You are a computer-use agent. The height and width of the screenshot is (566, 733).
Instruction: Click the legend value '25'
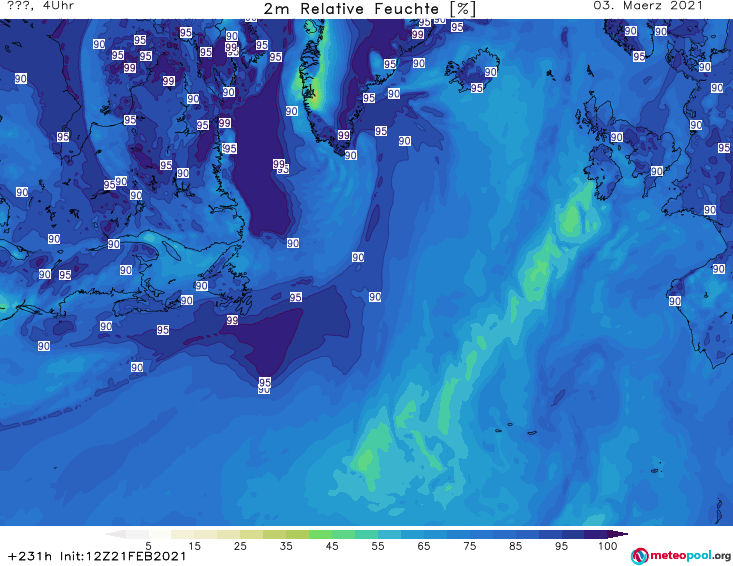tap(240, 546)
